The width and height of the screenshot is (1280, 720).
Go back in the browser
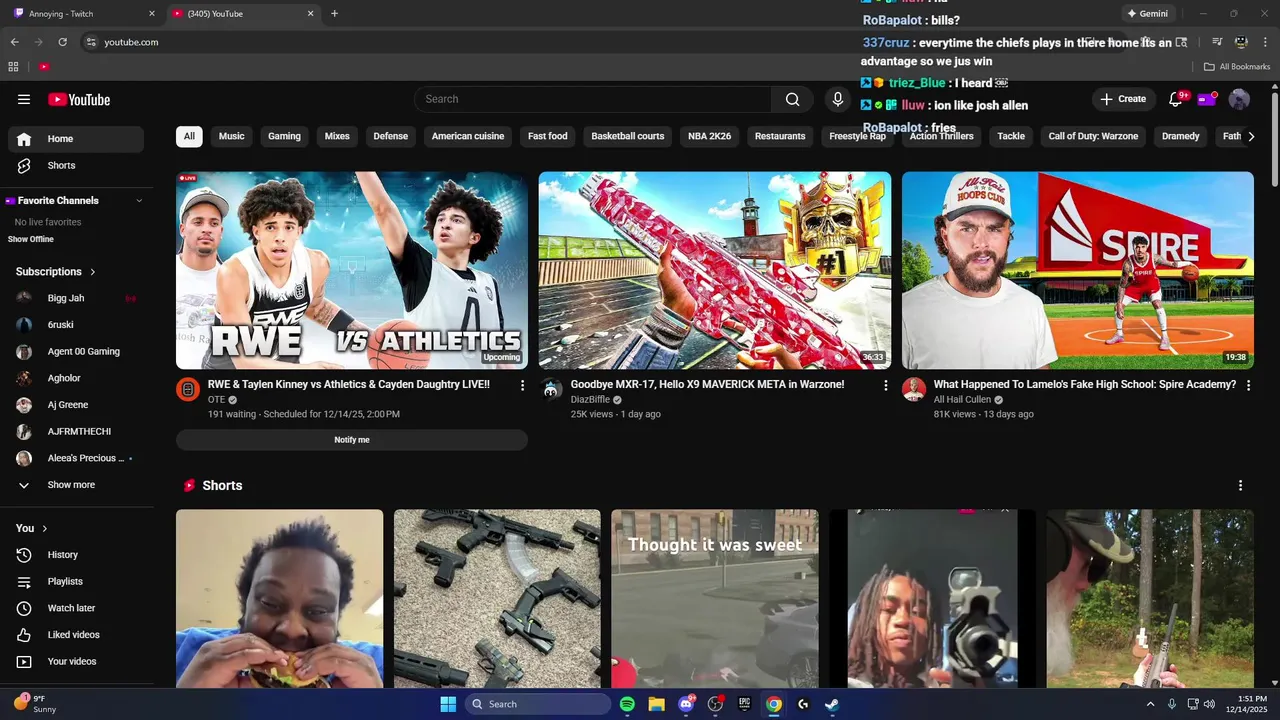click(x=14, y=42)
